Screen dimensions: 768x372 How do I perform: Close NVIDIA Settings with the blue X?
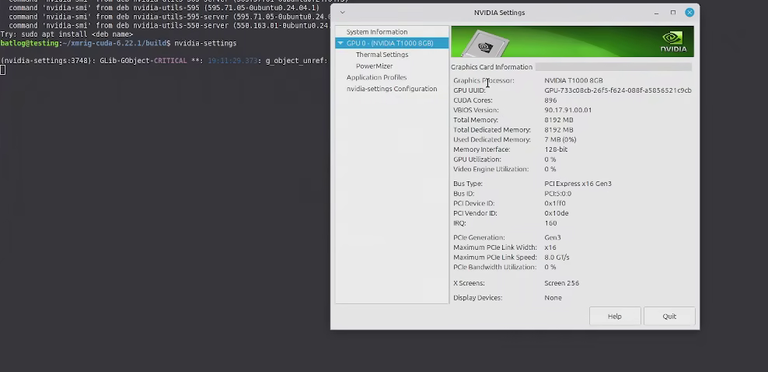tap(690, 13)
